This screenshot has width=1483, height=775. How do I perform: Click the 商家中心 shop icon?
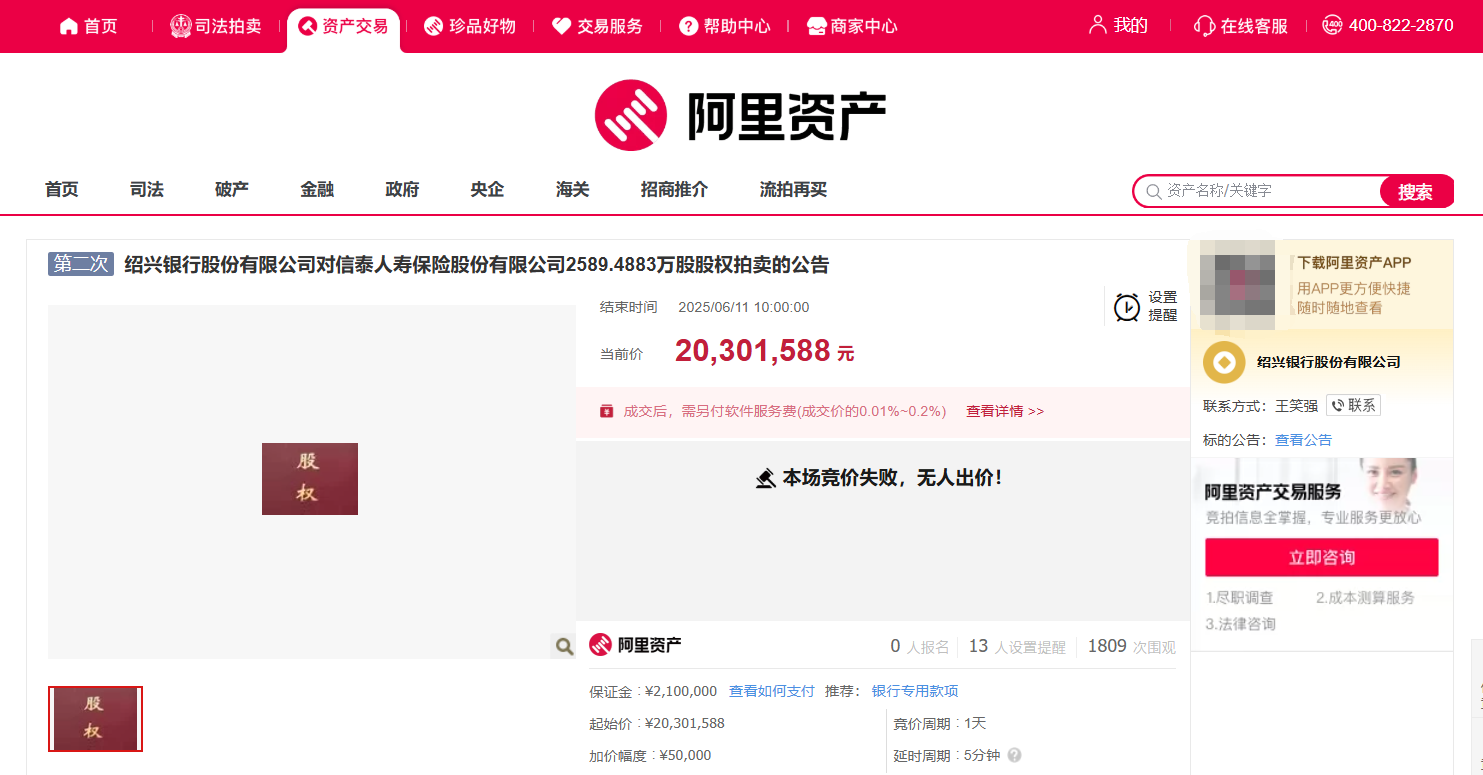coord(816,26)
